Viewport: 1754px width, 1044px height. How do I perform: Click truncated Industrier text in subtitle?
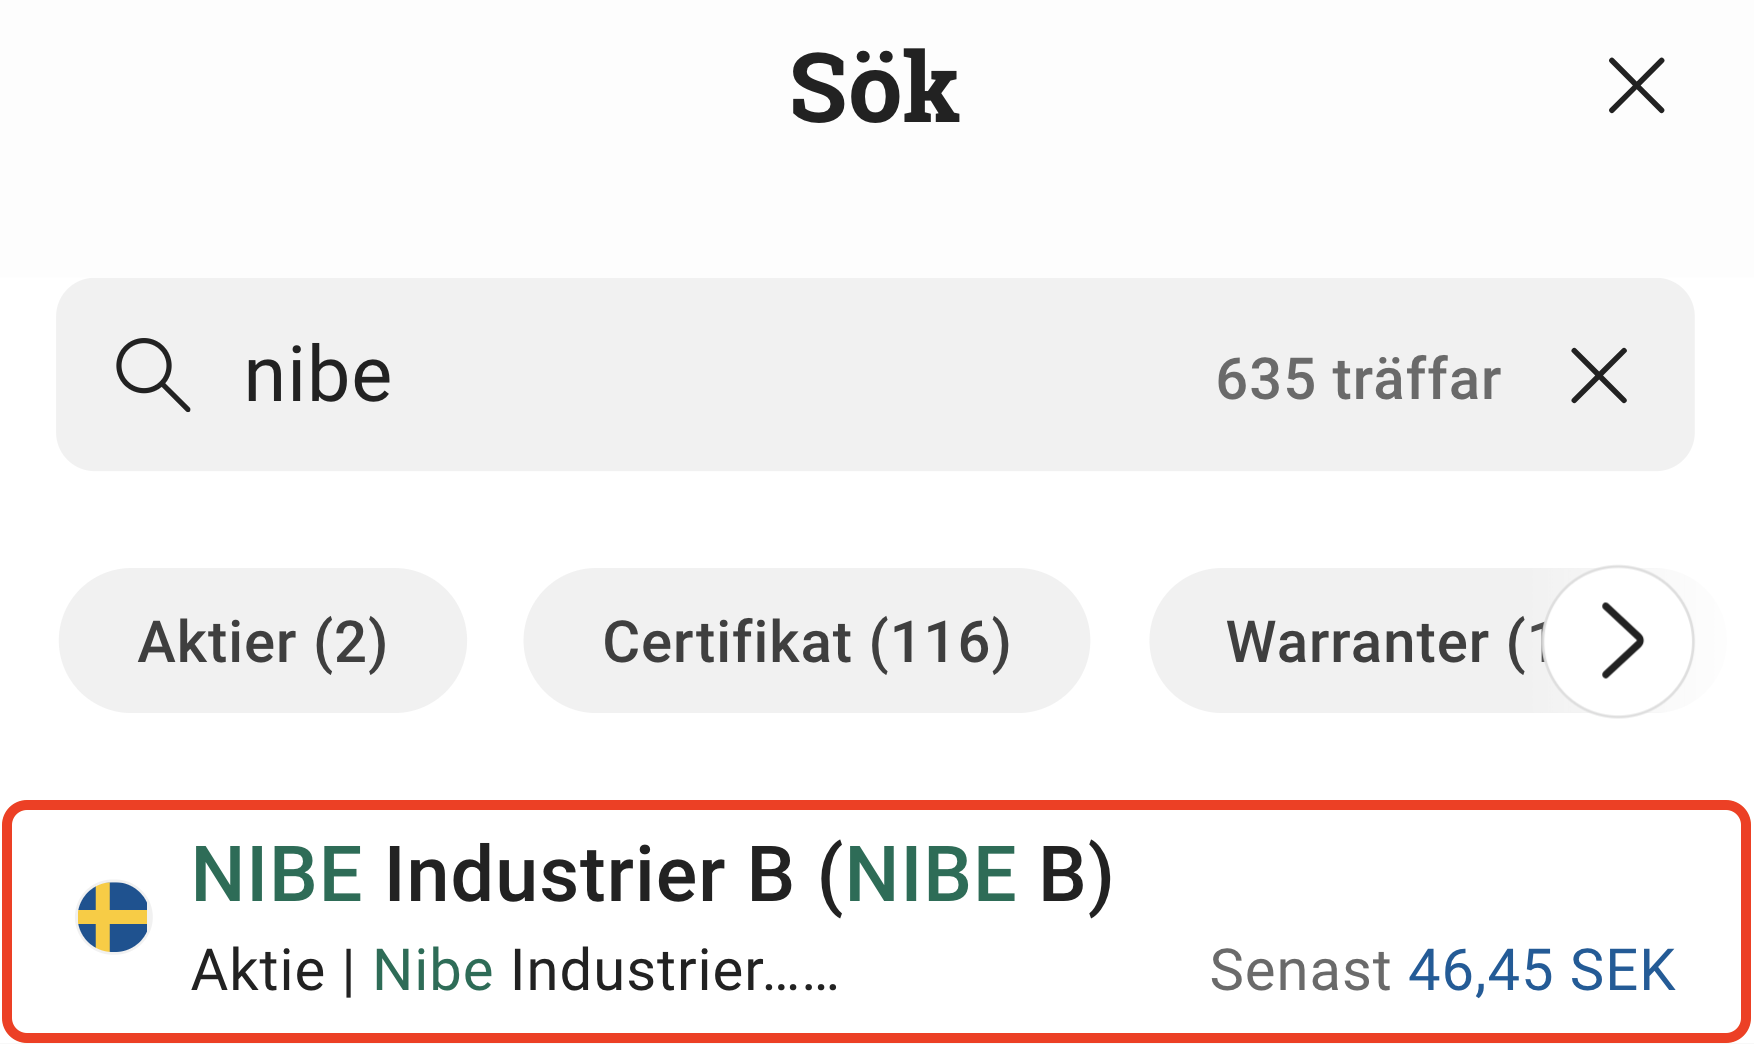tap(673, 970)
